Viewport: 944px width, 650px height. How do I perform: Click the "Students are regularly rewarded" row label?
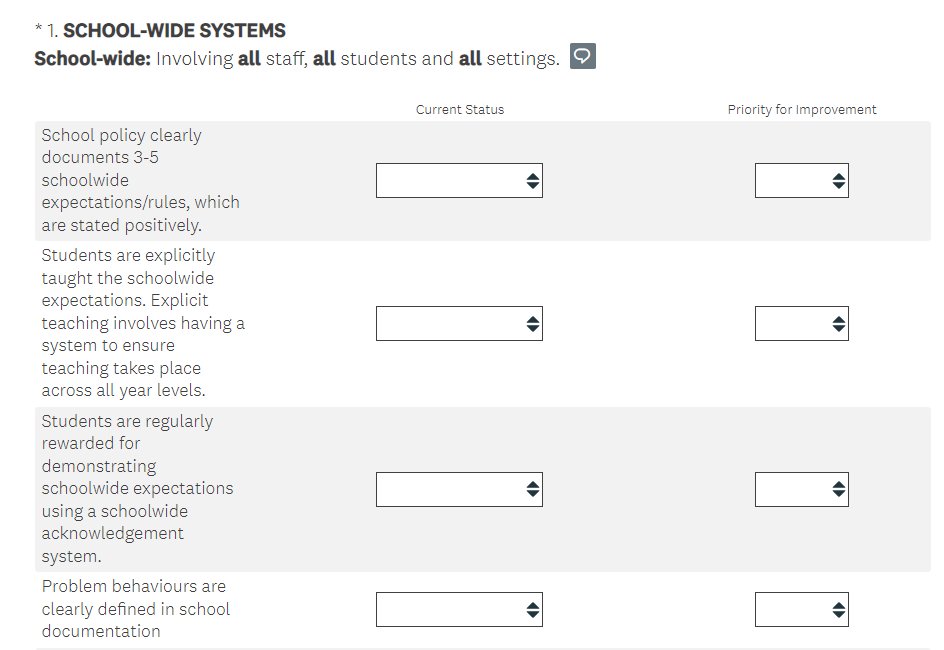coord(137,488)
